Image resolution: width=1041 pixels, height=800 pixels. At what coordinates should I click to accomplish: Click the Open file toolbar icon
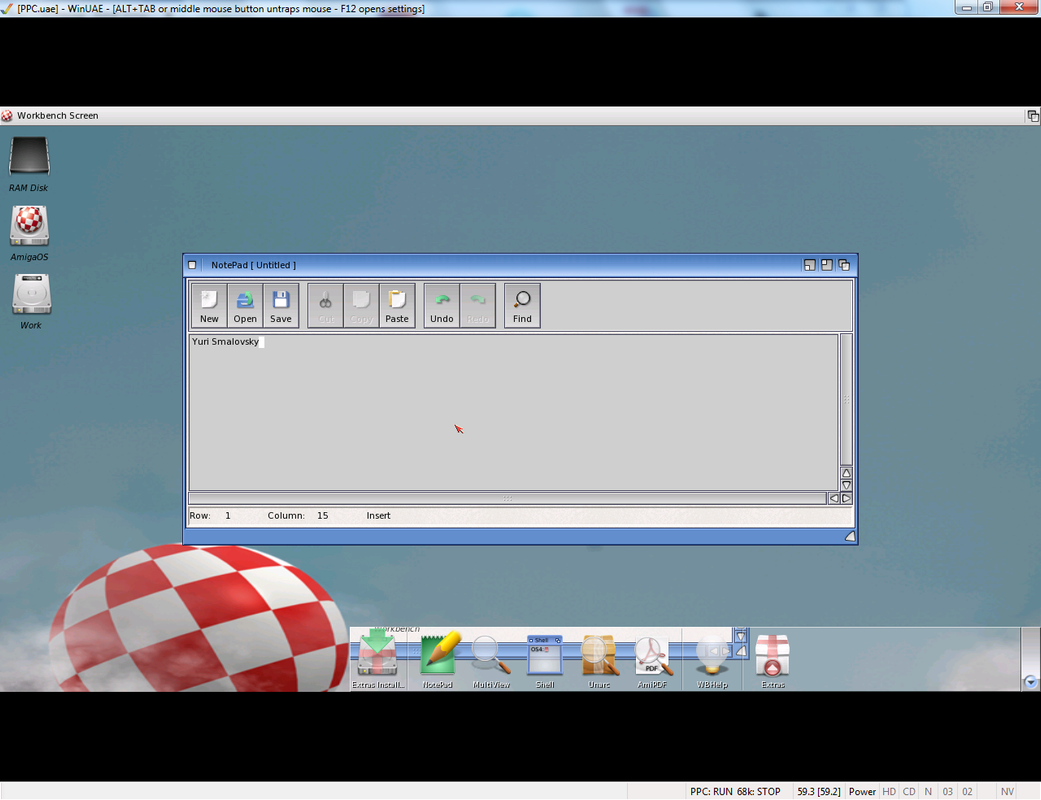pyautogui.click(x=245, y=305)
